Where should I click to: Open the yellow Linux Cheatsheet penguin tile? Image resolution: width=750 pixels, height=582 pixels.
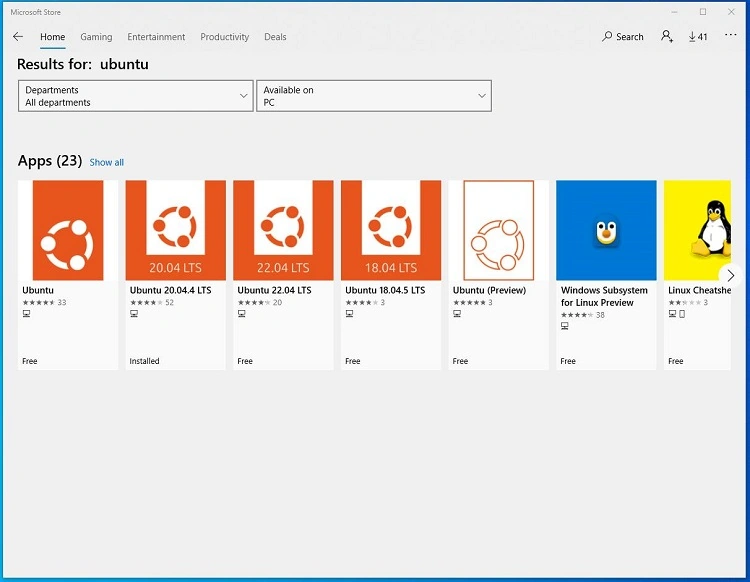click(x=697, y=230)
